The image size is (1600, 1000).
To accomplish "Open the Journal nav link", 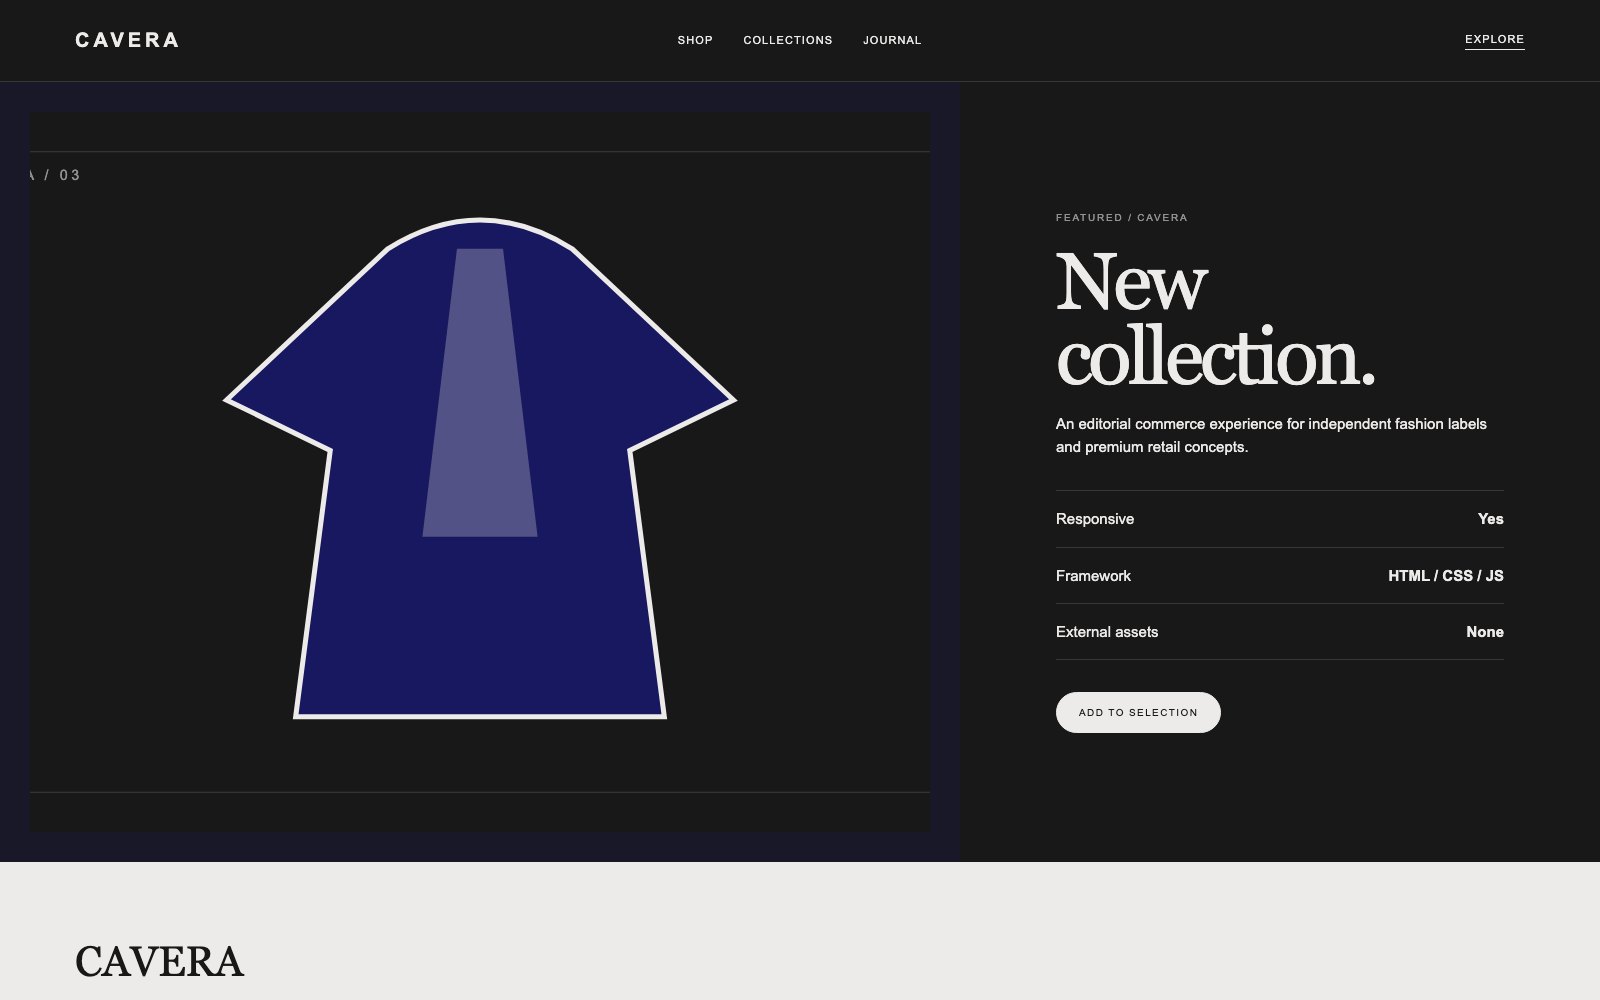I will [892, 40].
